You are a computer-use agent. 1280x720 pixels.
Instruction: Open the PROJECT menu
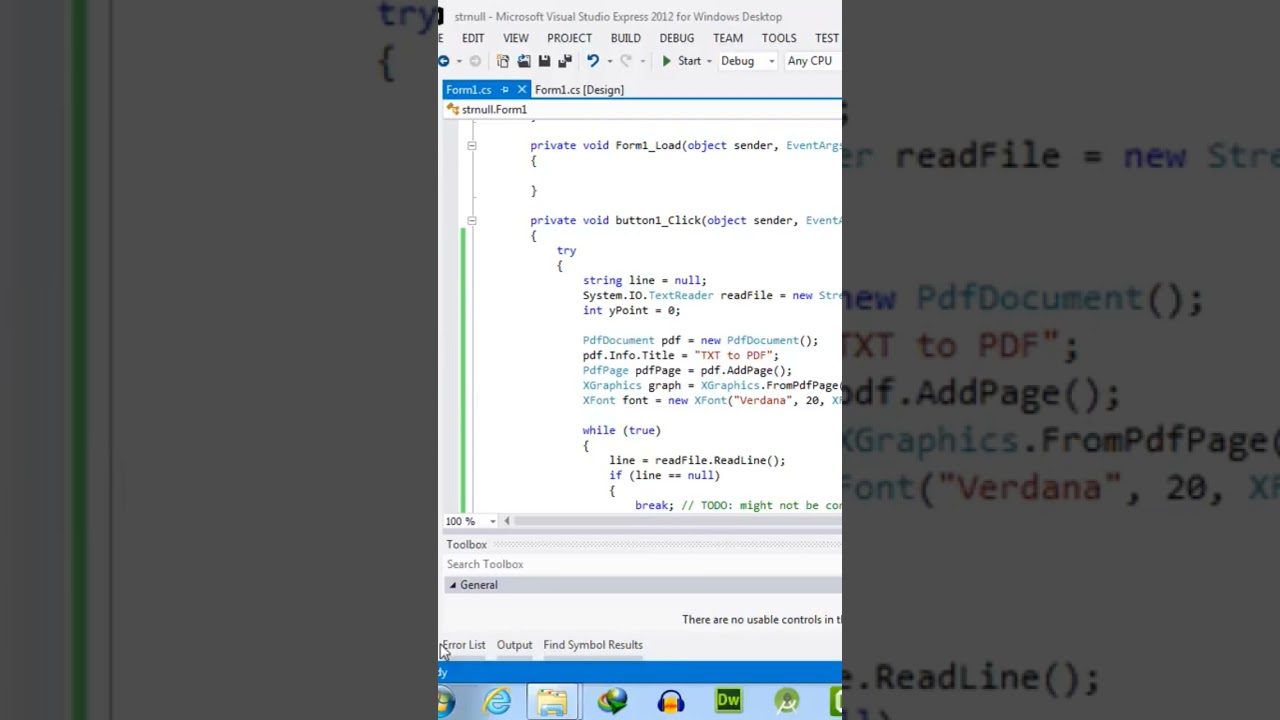coord(569,38)
